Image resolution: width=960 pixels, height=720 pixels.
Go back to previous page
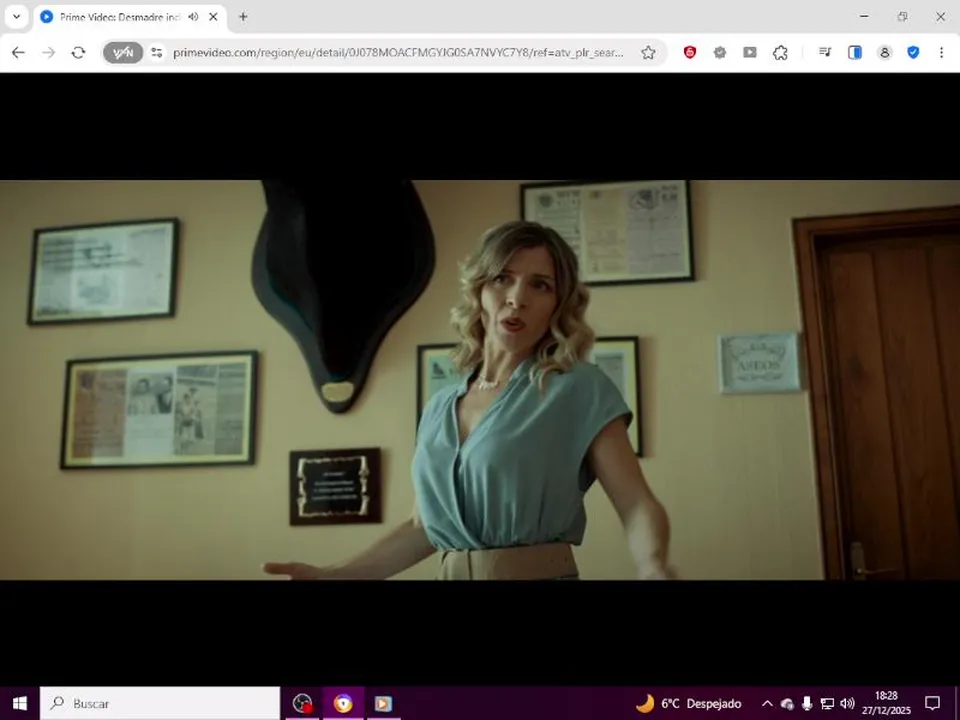tap(18, 53)
